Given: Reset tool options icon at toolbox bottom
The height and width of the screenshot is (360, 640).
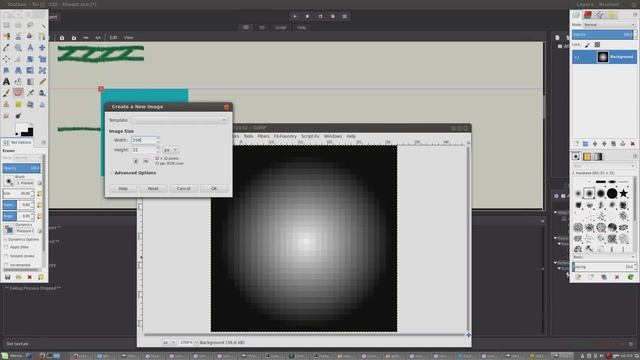Looking at the screenshot, I should coord(40,277).
